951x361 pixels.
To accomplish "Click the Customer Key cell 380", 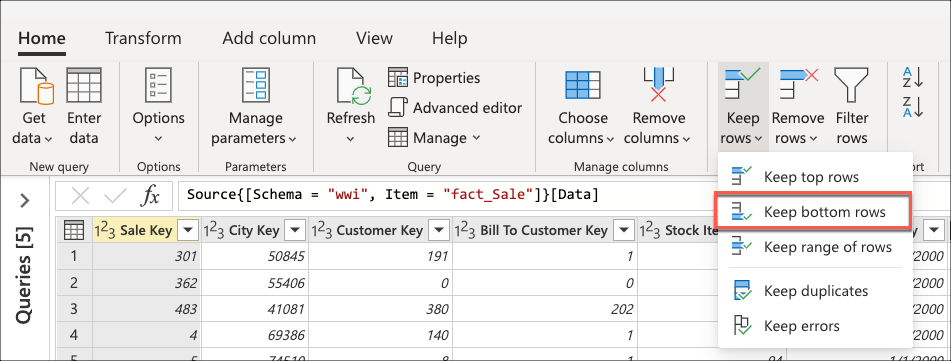I will click(380, 309).
